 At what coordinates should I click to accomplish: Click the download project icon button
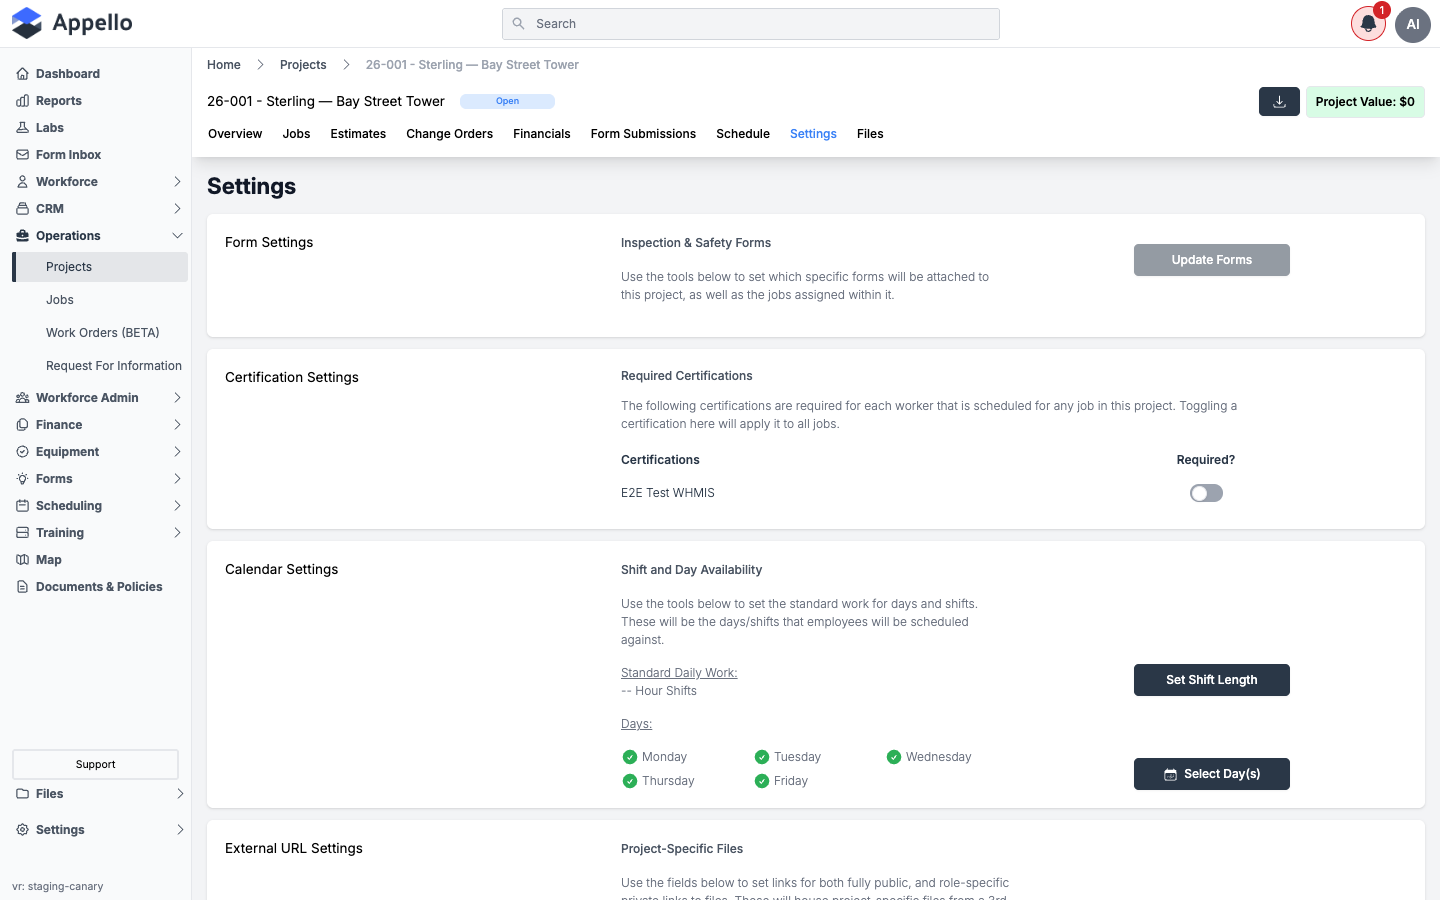[1279, 102]
